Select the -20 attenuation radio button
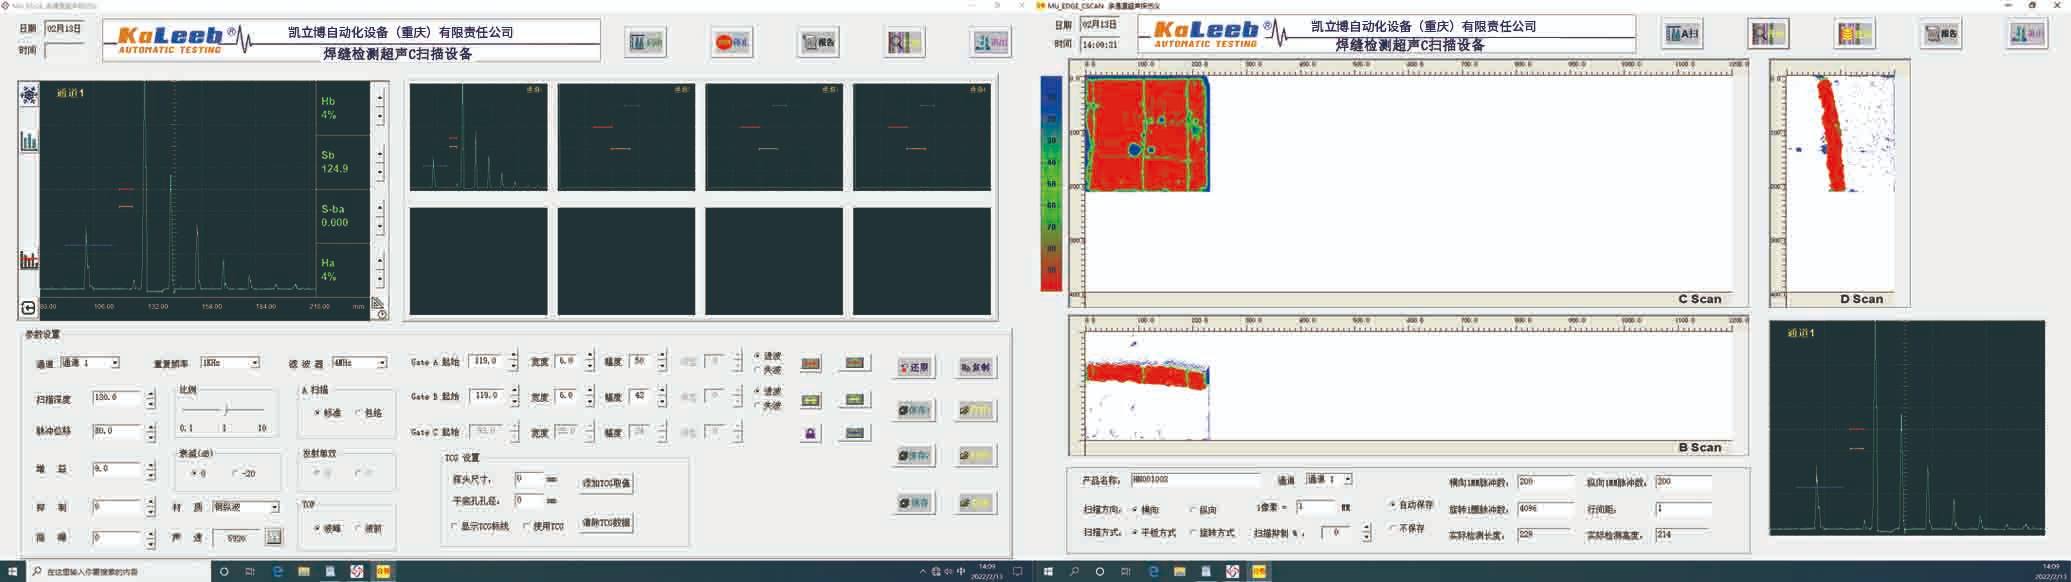 [x=237, y=473]
